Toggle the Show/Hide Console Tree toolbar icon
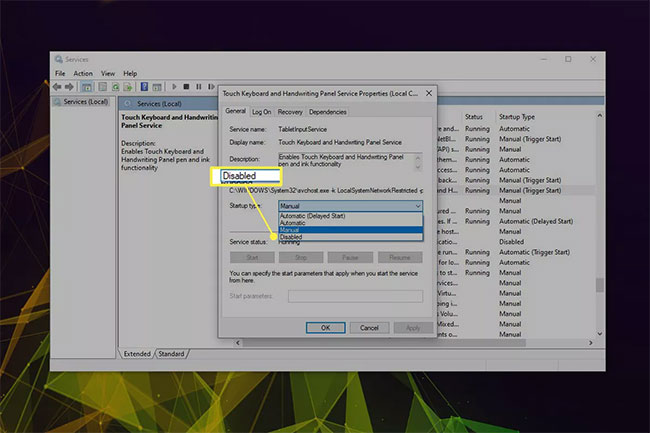Image resolution: width=650 pixels, height=433 pixels. 87,87
